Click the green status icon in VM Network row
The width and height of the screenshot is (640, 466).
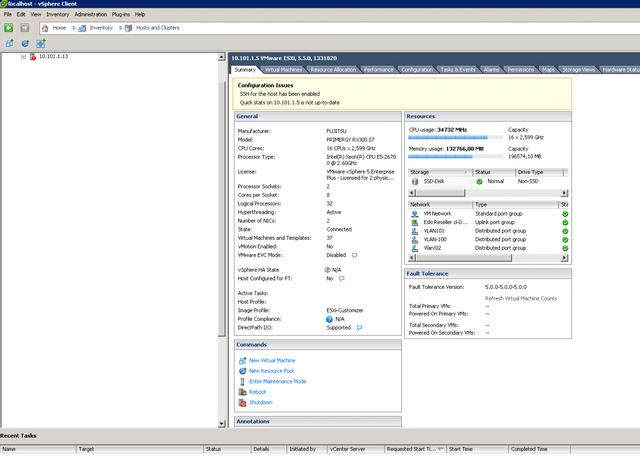tap(565, 214)
